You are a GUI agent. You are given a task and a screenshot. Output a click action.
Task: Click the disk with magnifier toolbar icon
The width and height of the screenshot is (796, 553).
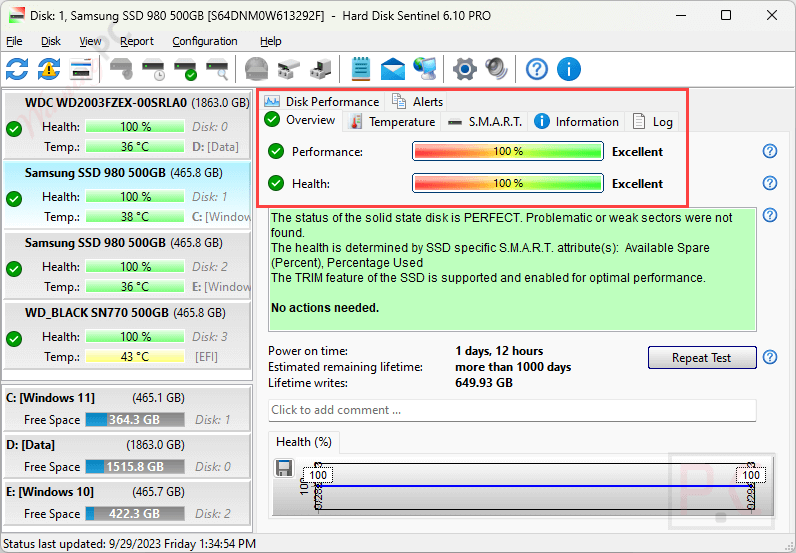tap(217, 69)
